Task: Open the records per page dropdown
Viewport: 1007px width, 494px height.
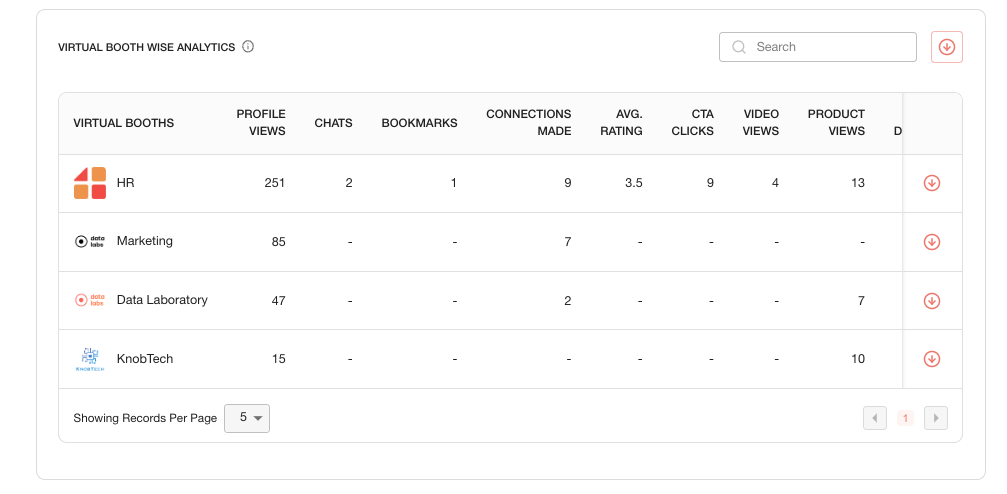Action: pos(247,418)
